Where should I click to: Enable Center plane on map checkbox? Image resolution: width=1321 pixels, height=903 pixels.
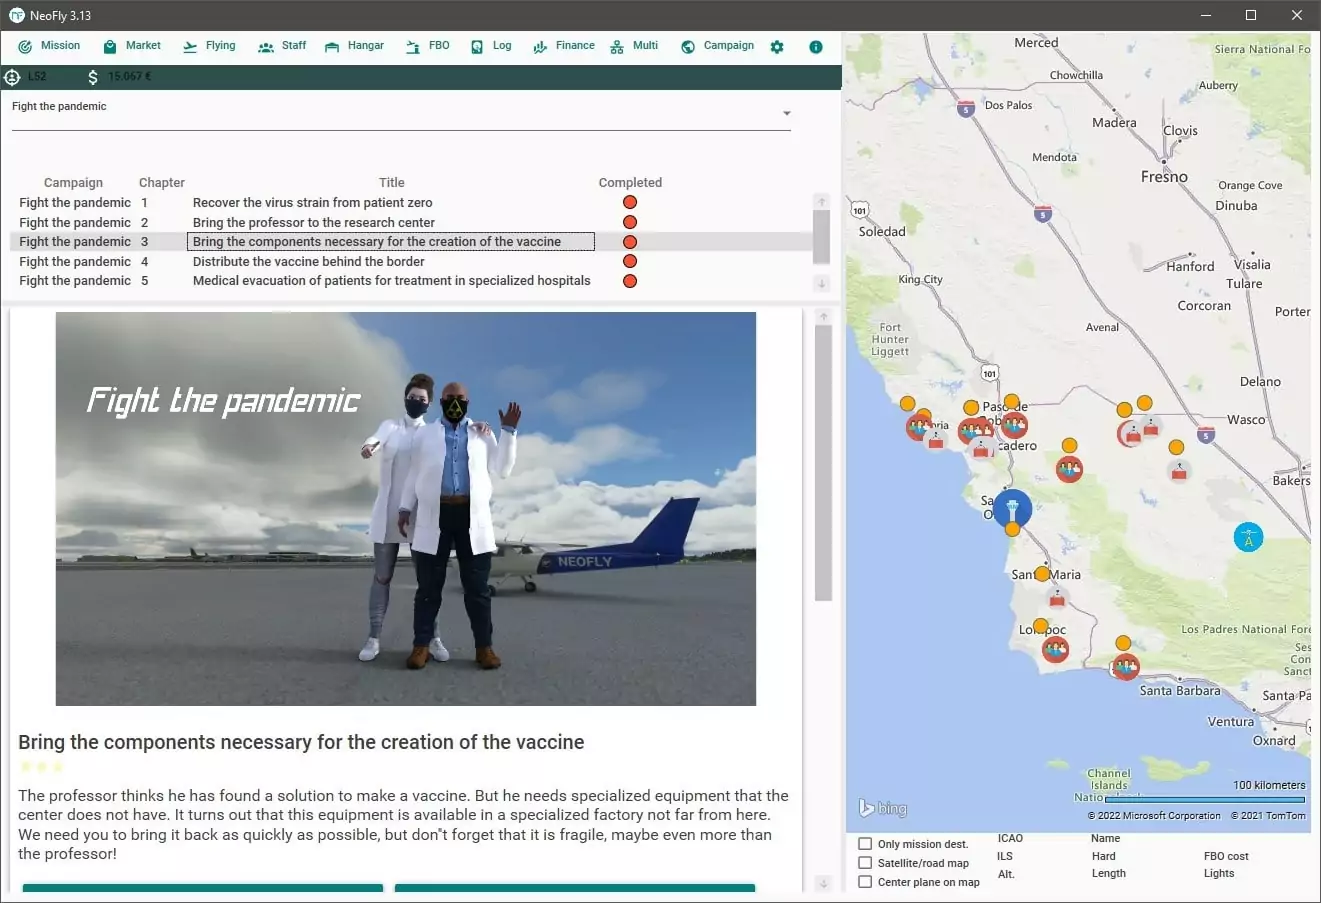866,882
